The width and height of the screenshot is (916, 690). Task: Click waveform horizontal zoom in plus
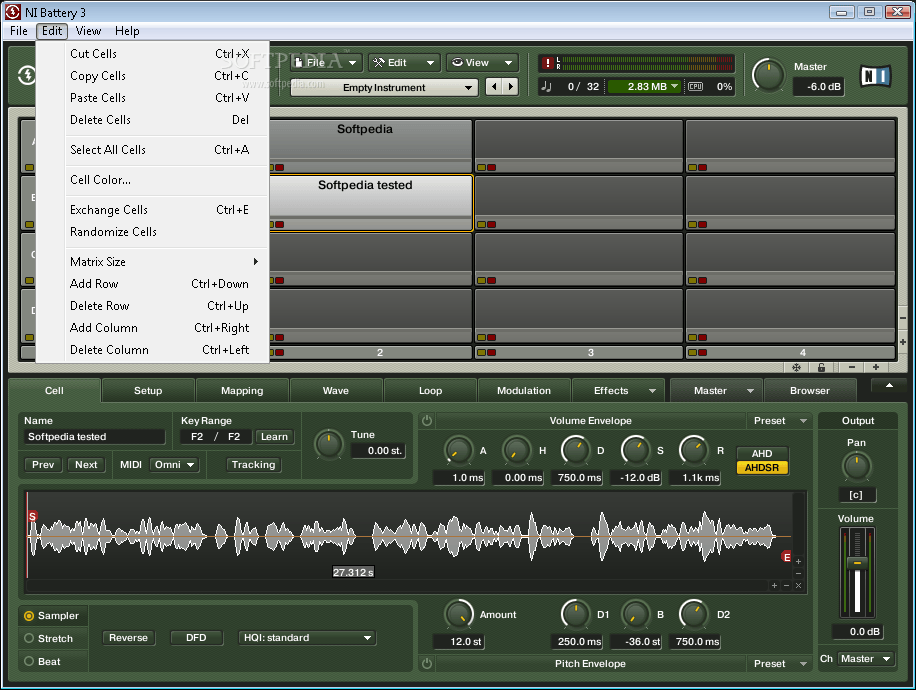(x=775, y=585)
